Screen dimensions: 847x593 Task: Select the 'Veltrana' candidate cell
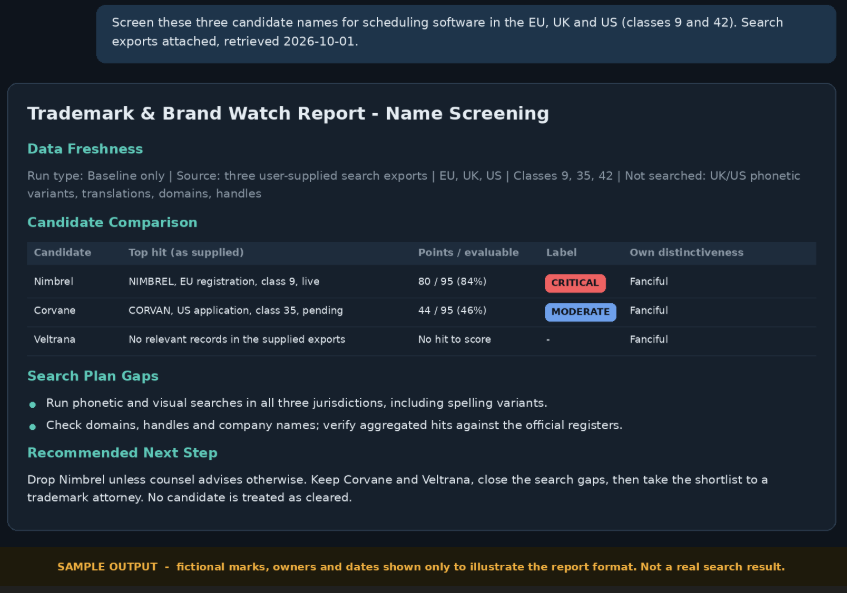point(55,339)
